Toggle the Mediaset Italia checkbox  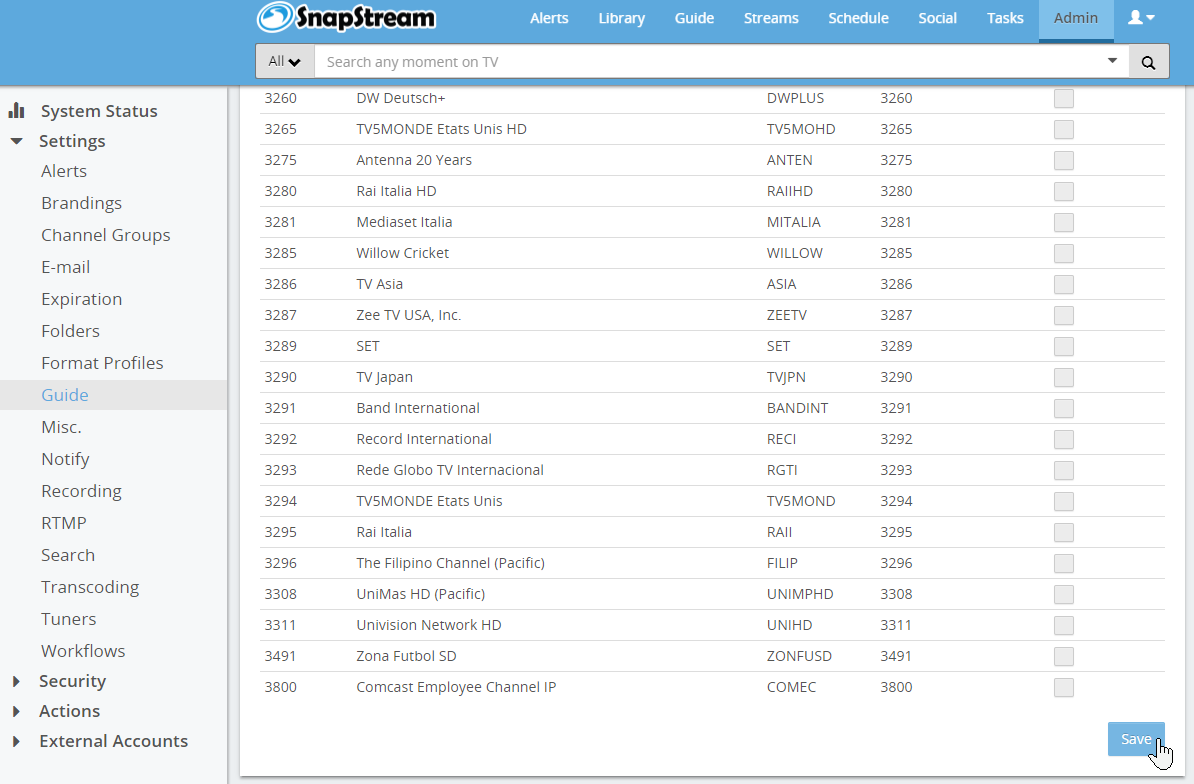tap(1064, 222)
